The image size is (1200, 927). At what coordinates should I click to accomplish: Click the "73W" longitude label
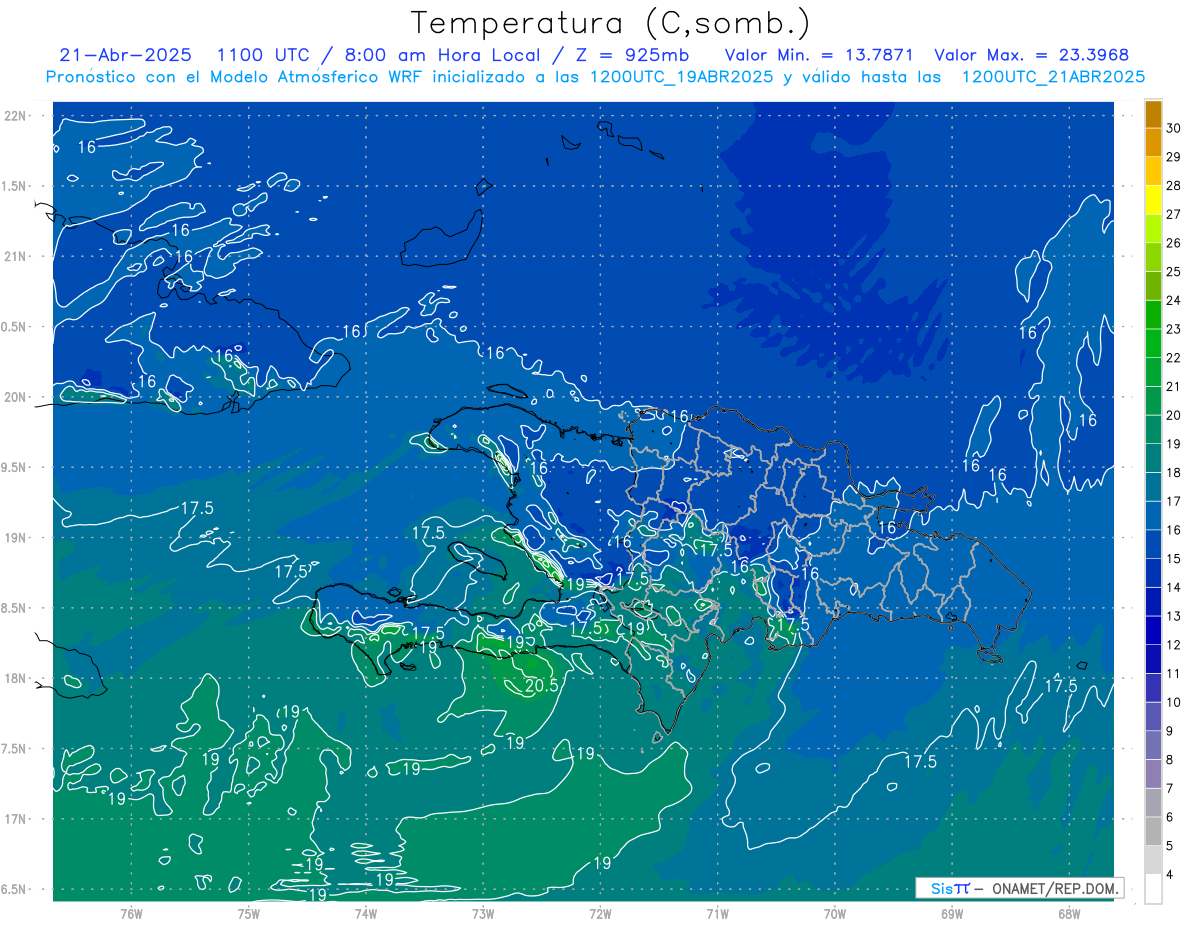click(483, 913)
